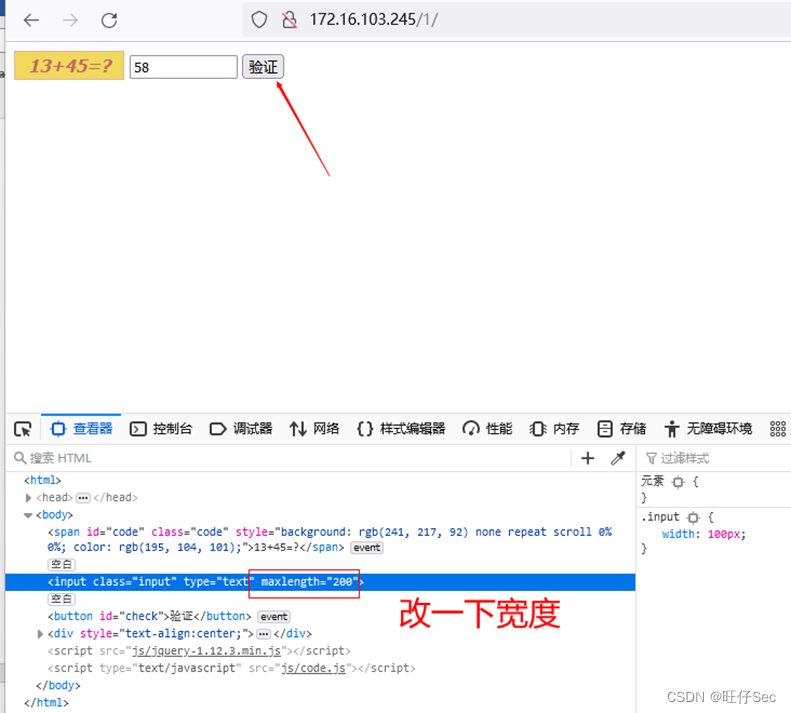Image resolution: width=791 pixels, height=713 pixels.
Task: Go back using the browser back arrow
Action: point(31,20)
